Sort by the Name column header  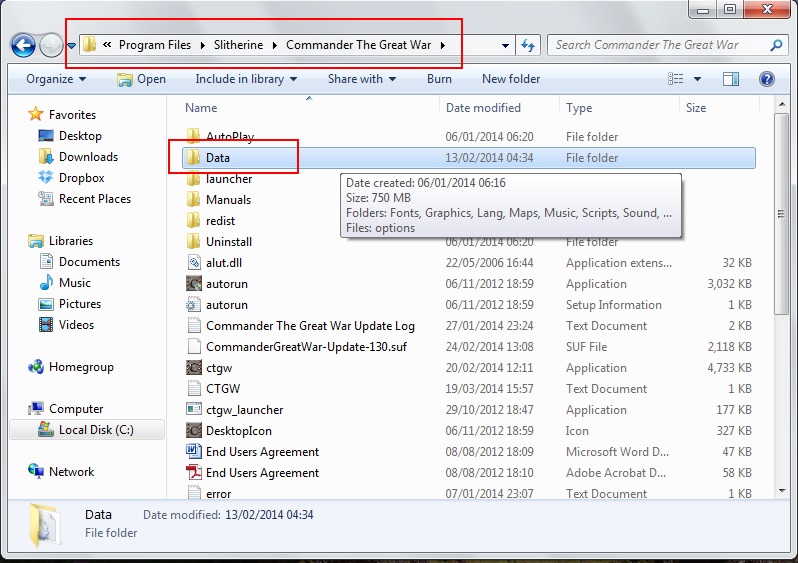tap(202, 108)
